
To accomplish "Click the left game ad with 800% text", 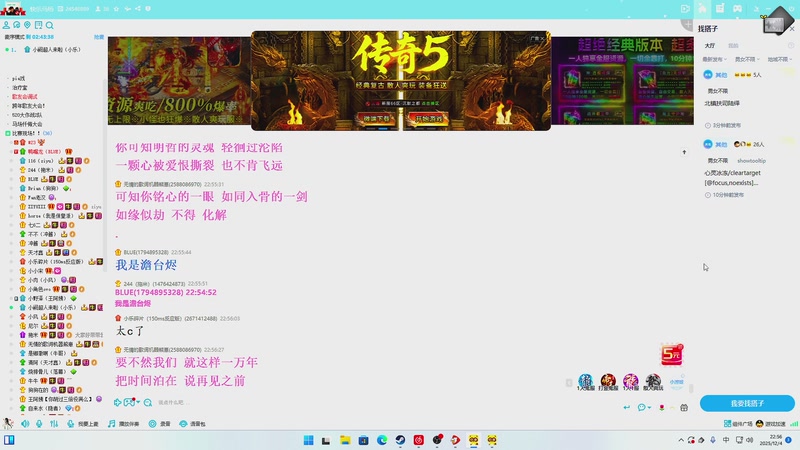I will click(x=179, y=81).
